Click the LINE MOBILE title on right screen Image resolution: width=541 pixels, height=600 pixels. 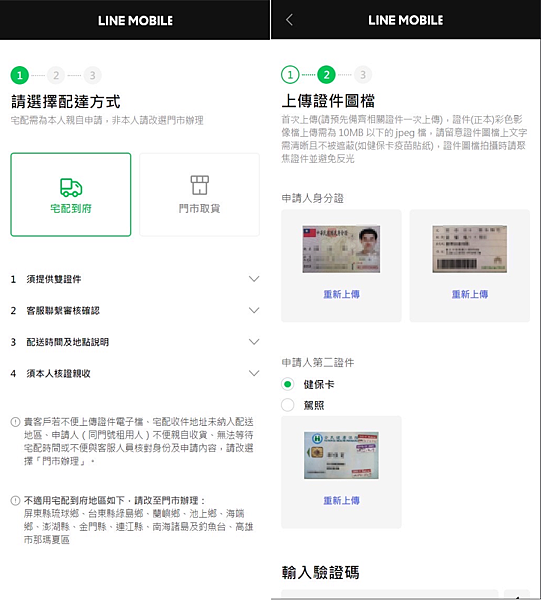coord(406,20)
